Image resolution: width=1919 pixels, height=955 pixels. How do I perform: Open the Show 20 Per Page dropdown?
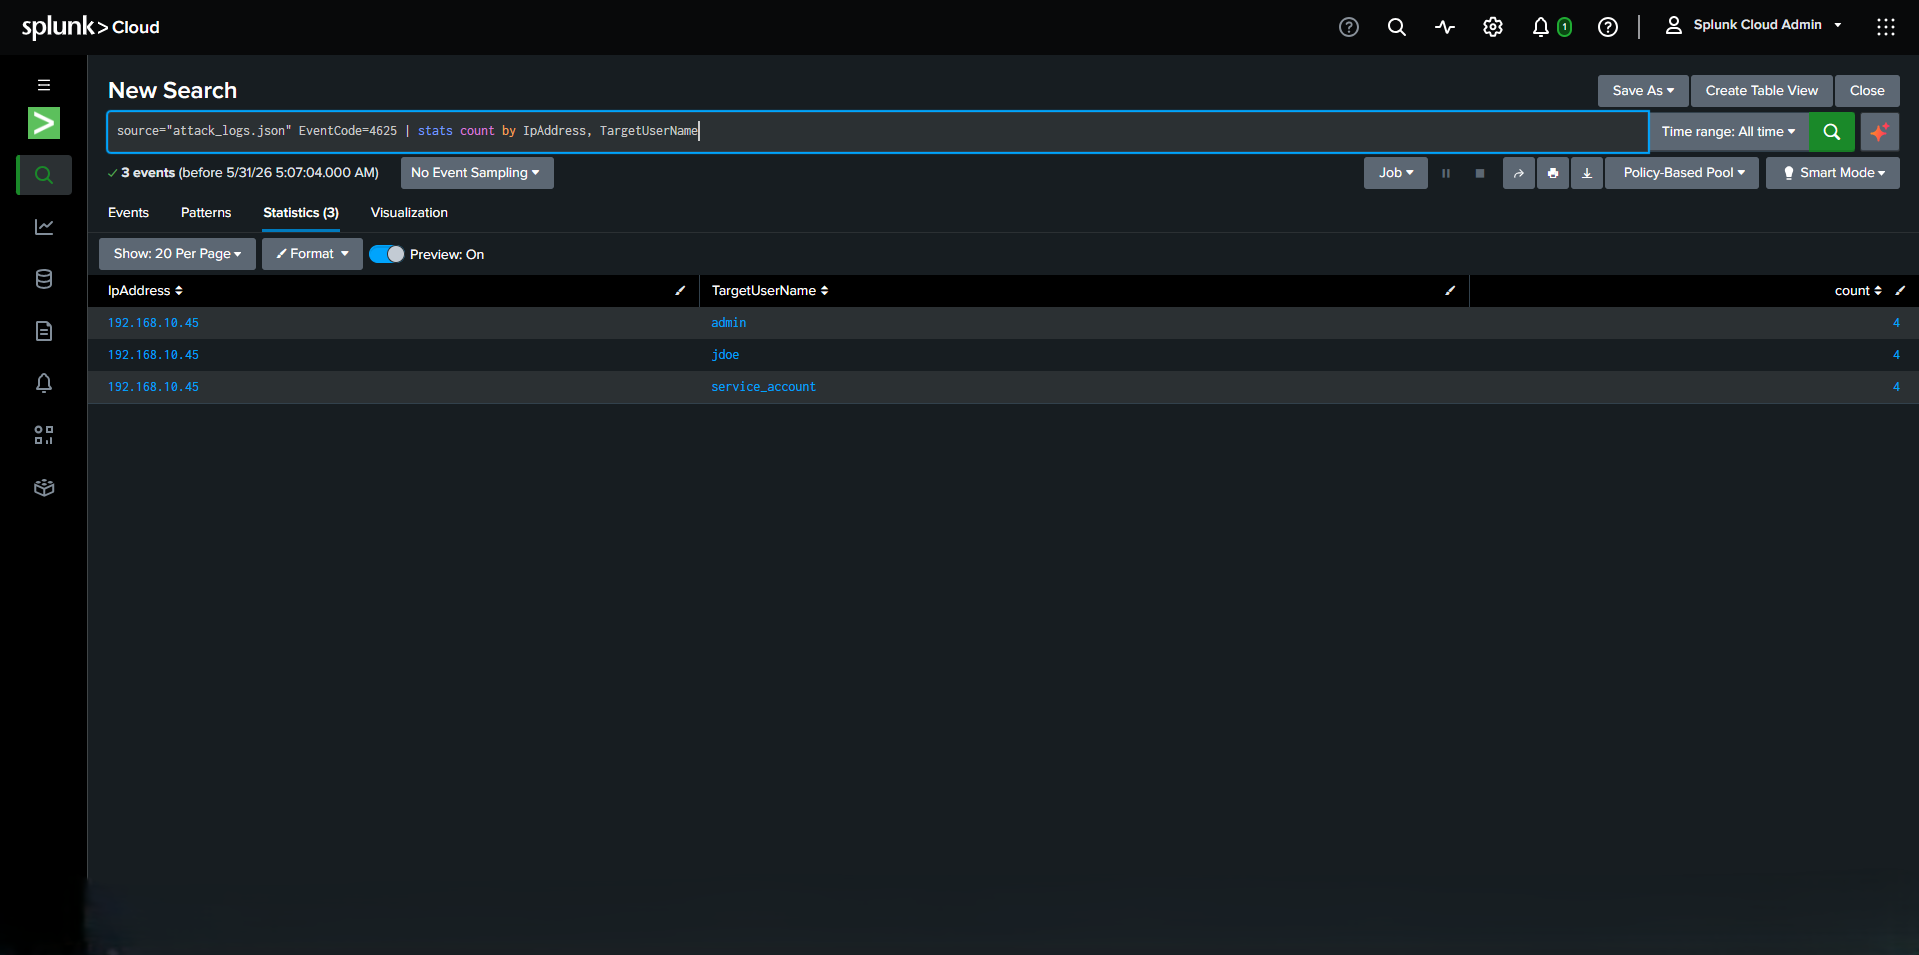(177, 254)
